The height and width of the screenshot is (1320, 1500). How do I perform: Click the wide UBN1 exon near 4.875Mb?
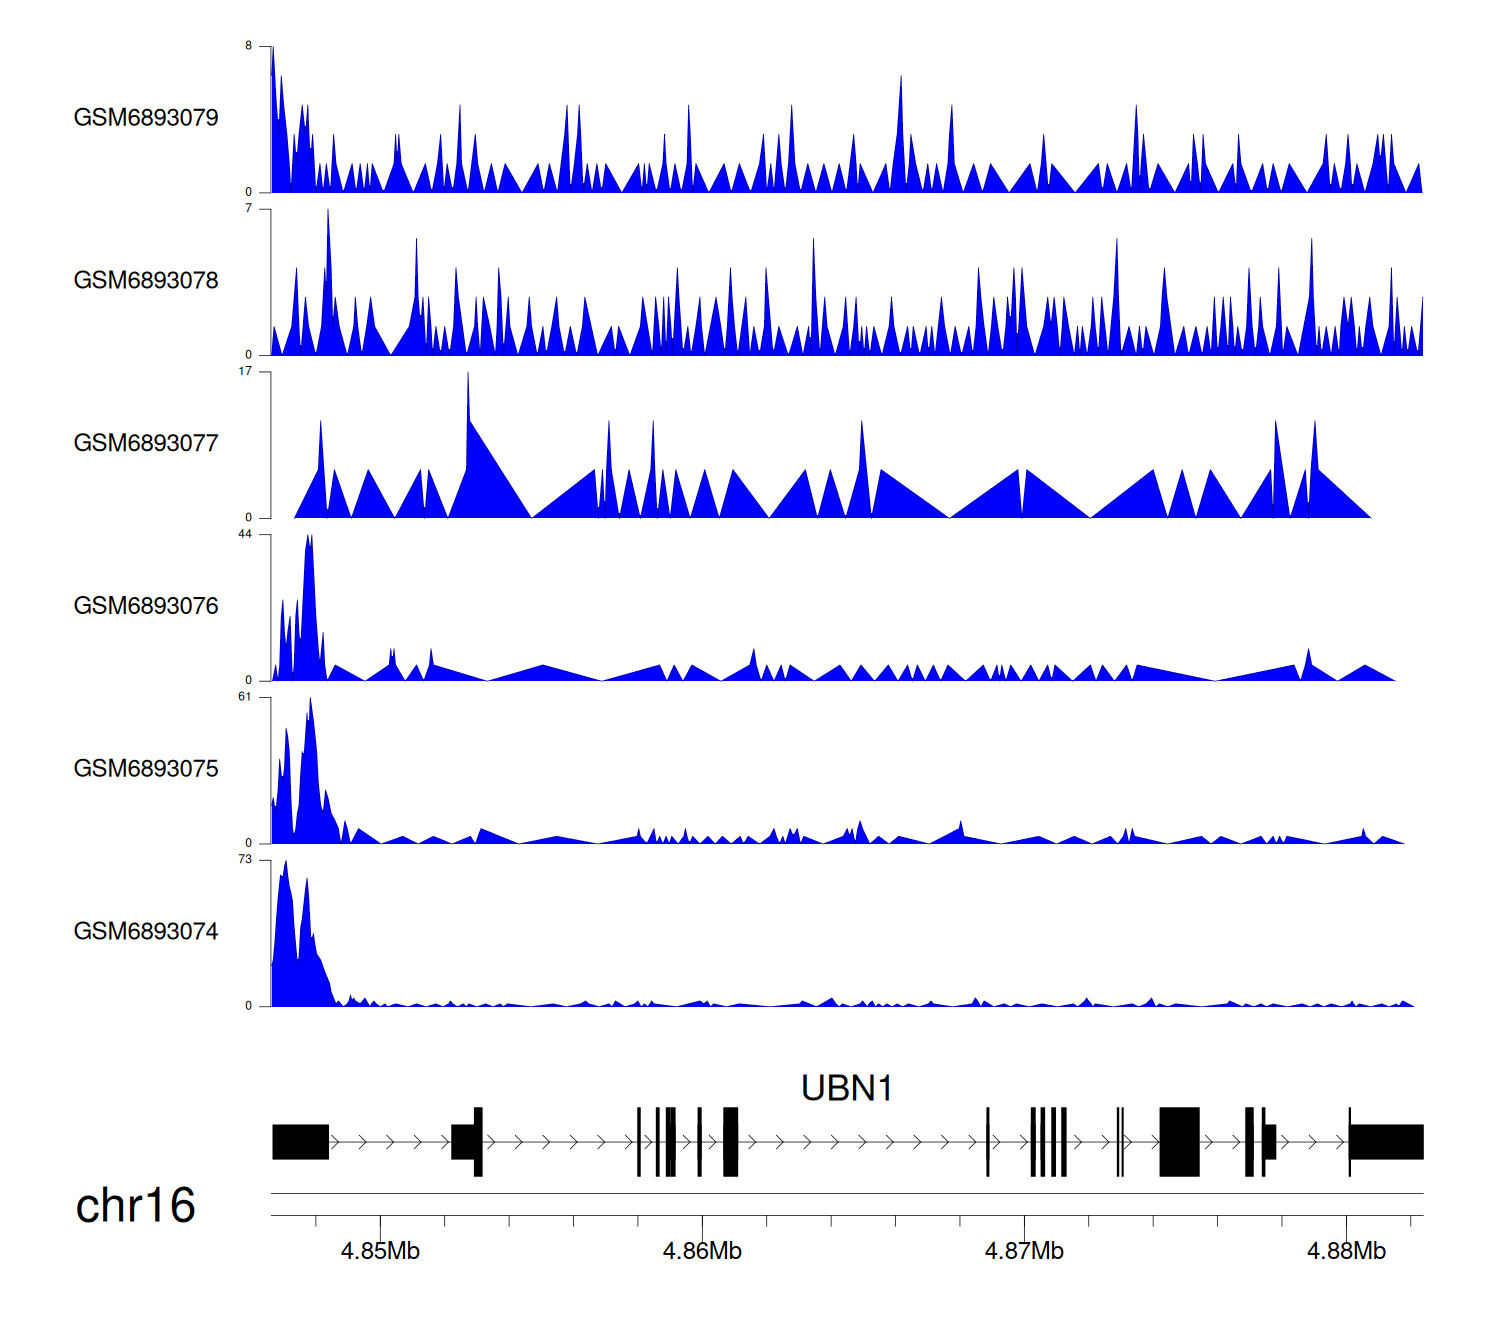(x=1179, y=1142)
